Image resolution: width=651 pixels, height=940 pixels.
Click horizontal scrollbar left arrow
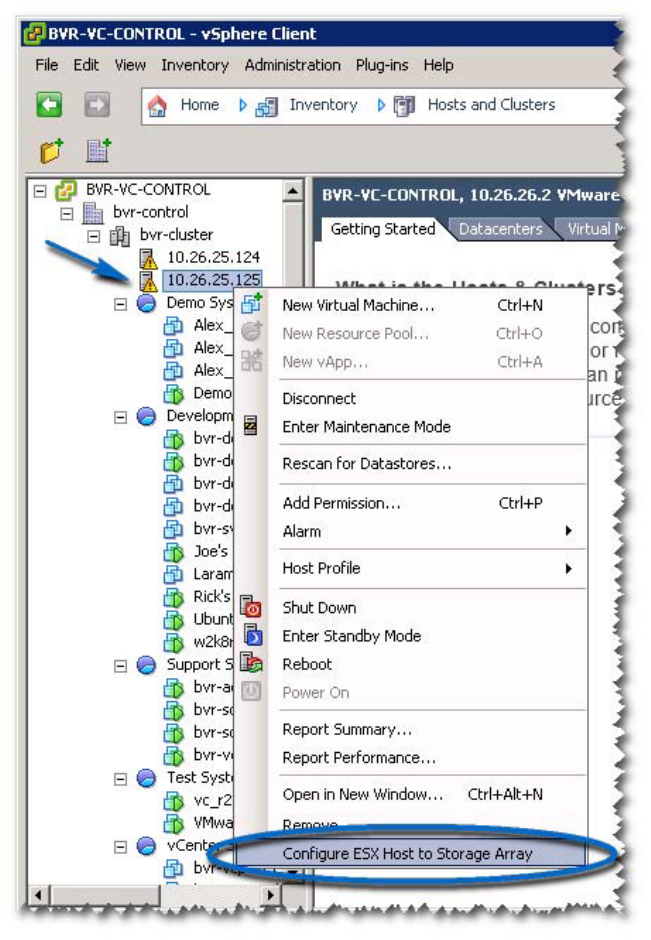coord(38,896)
